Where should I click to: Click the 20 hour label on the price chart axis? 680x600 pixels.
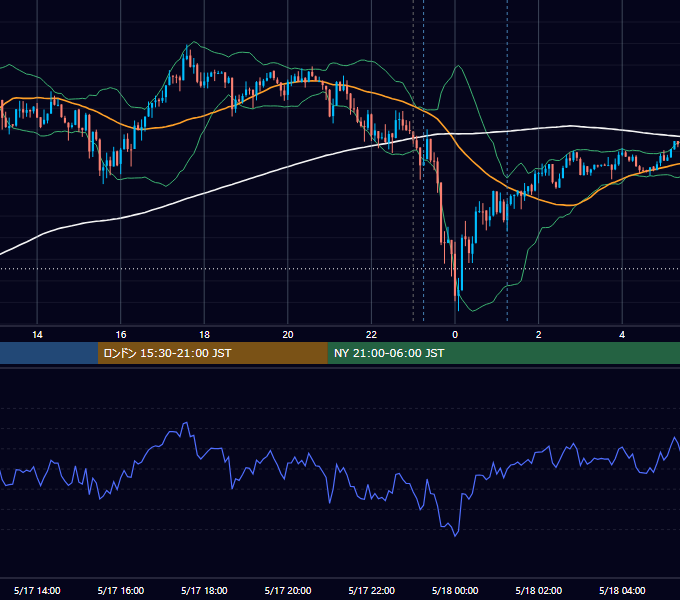click(288, 335)
